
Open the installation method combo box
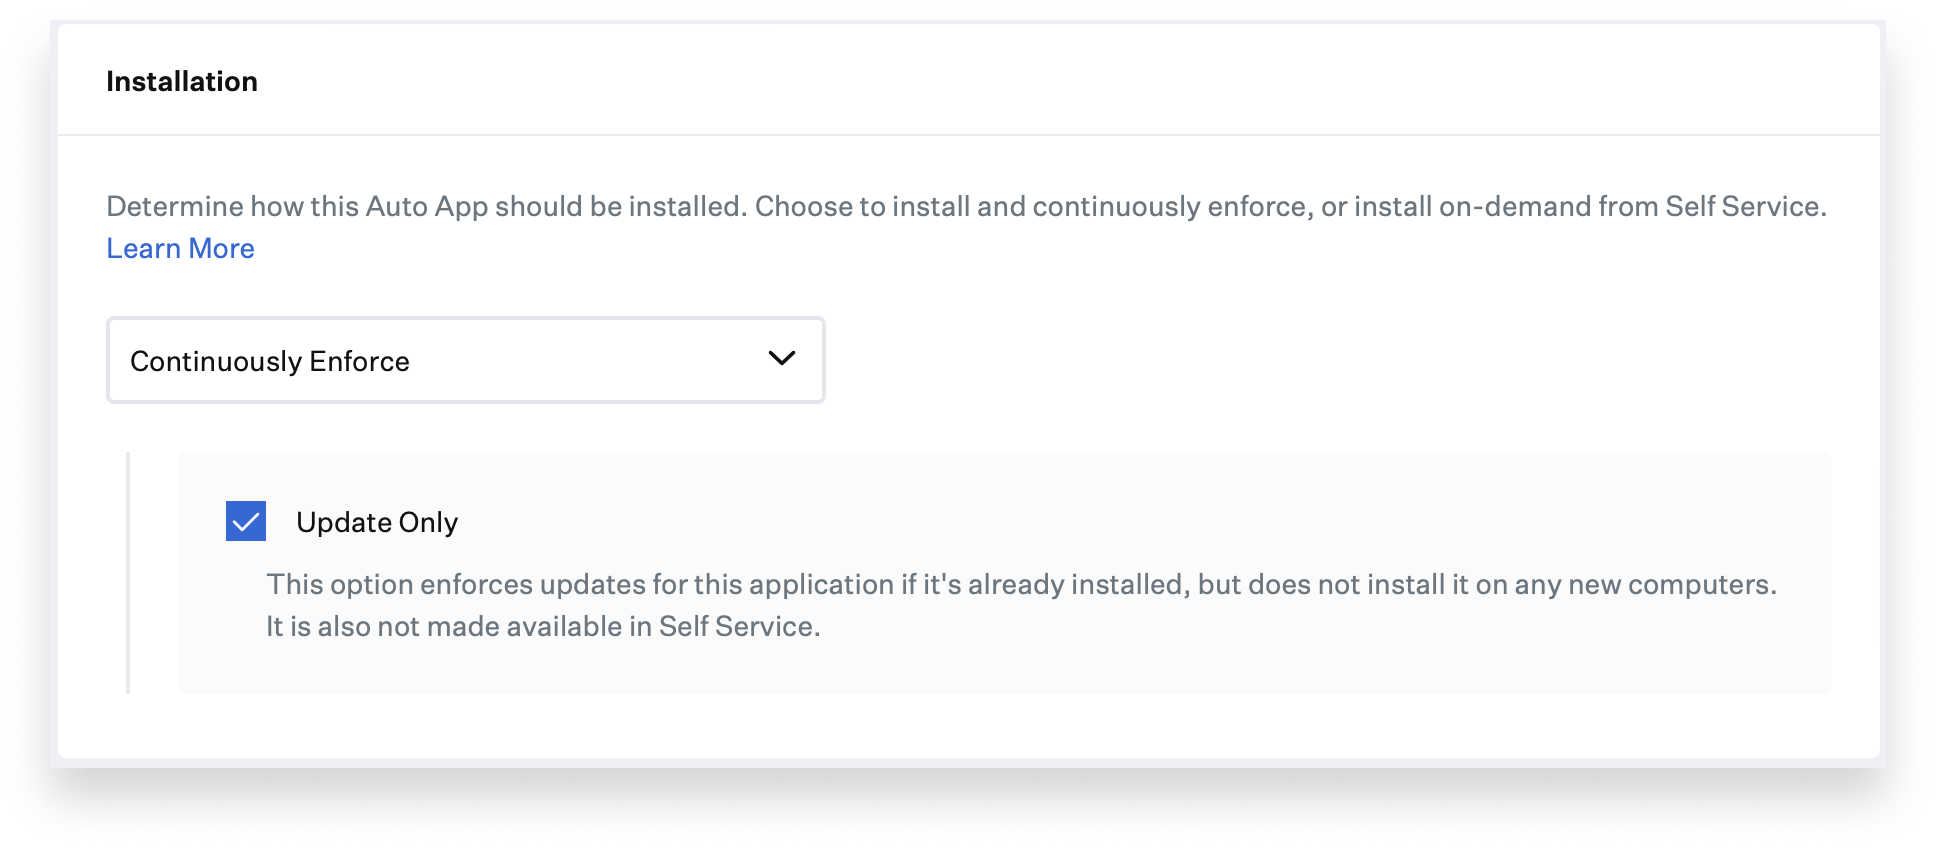coord(465,360)
